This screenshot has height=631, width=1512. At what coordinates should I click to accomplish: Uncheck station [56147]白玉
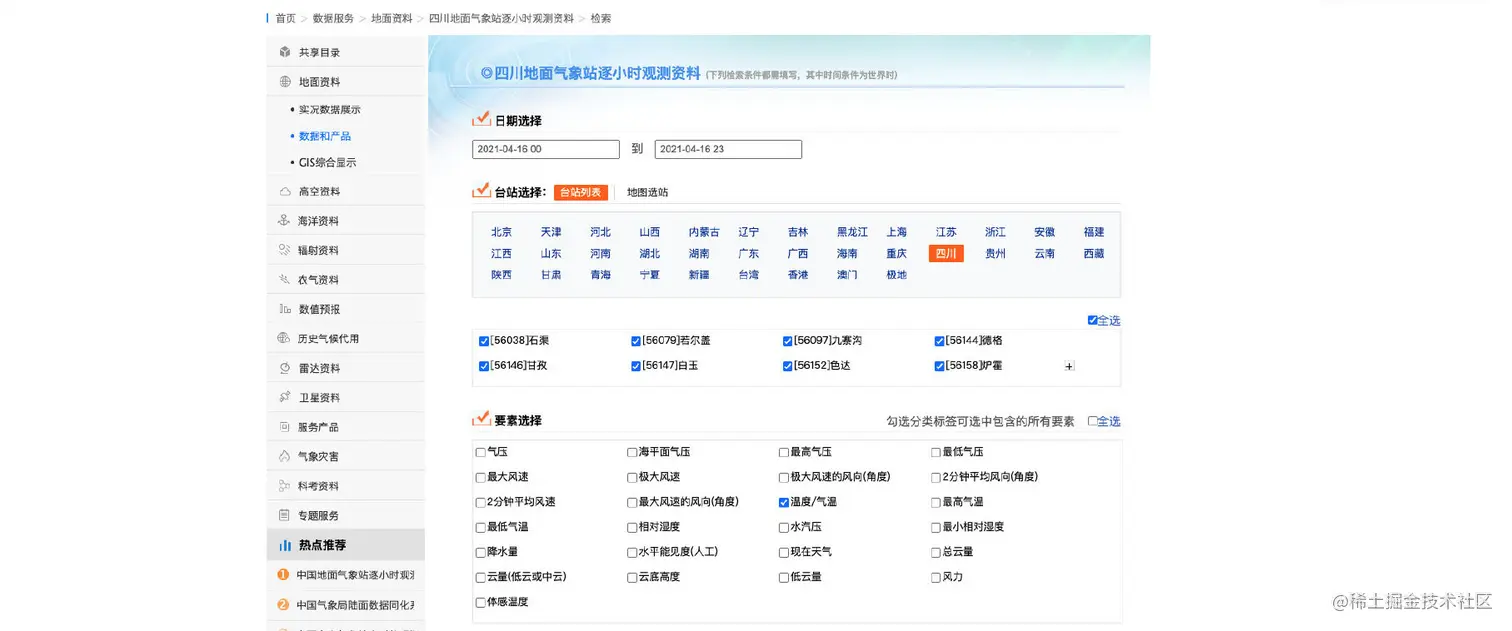636,366
